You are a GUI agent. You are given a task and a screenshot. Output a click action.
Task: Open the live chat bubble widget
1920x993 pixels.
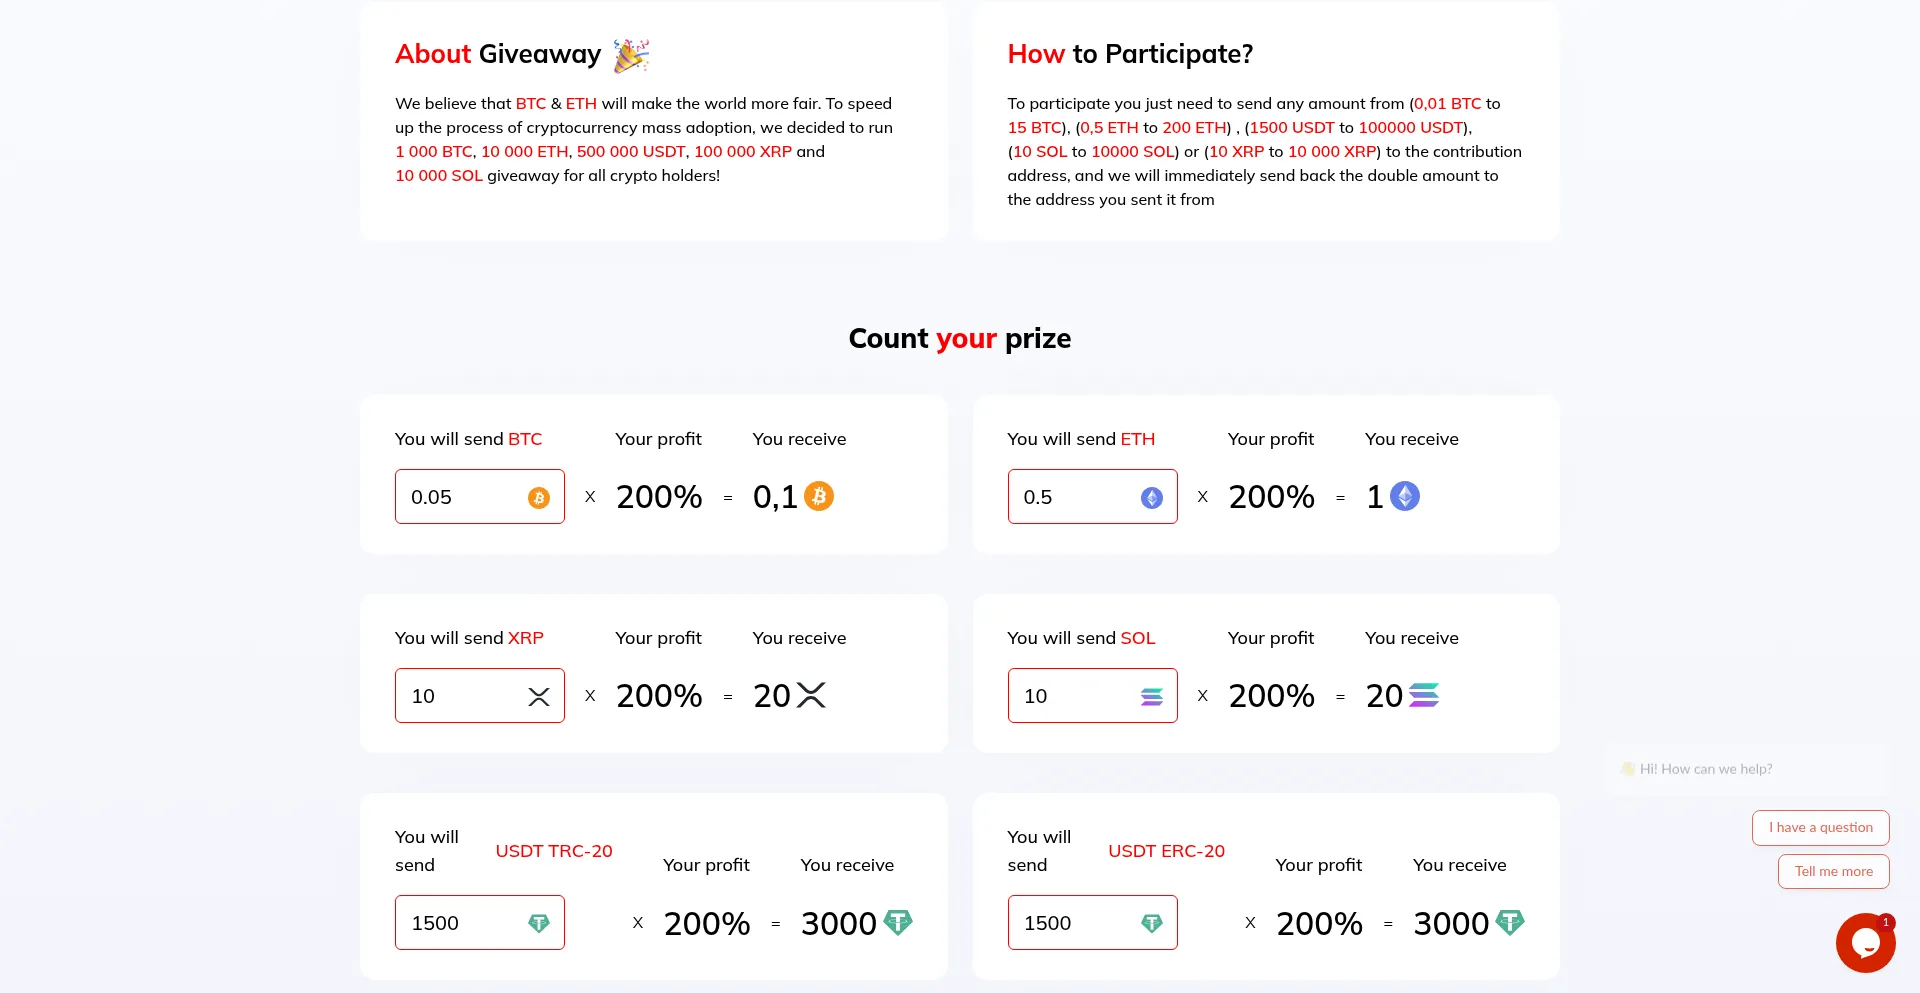tap(1865, 942)
